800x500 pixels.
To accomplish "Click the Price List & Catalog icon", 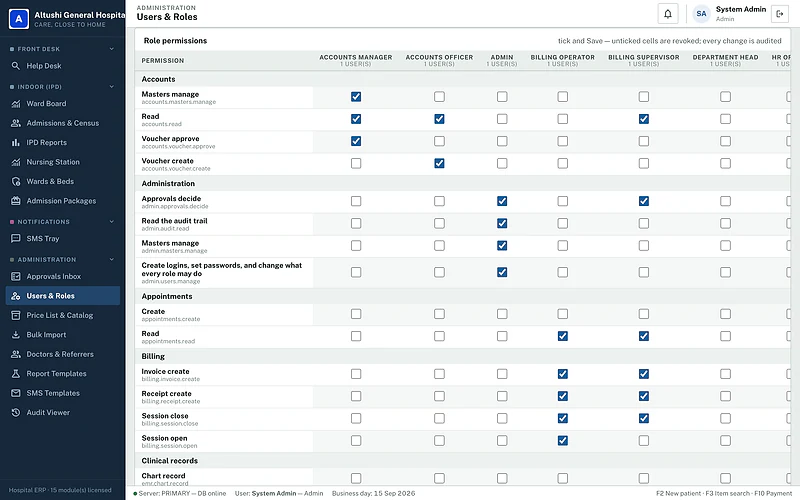I will pos(16,315).
